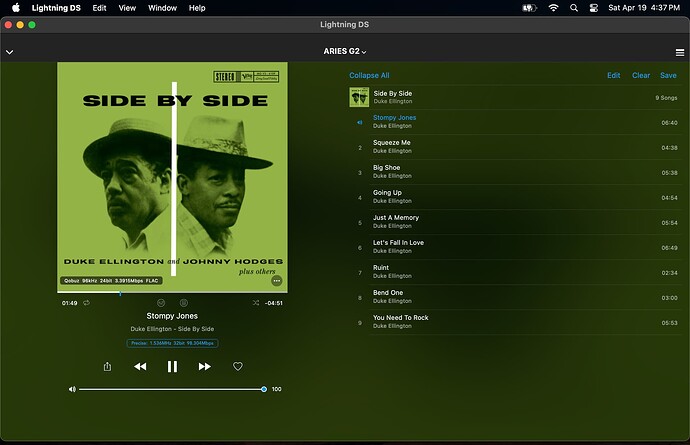690x445 pixels.
Task: Click the playing speaker indicator beside Stompy Jones
Action: tap(360, 122)
